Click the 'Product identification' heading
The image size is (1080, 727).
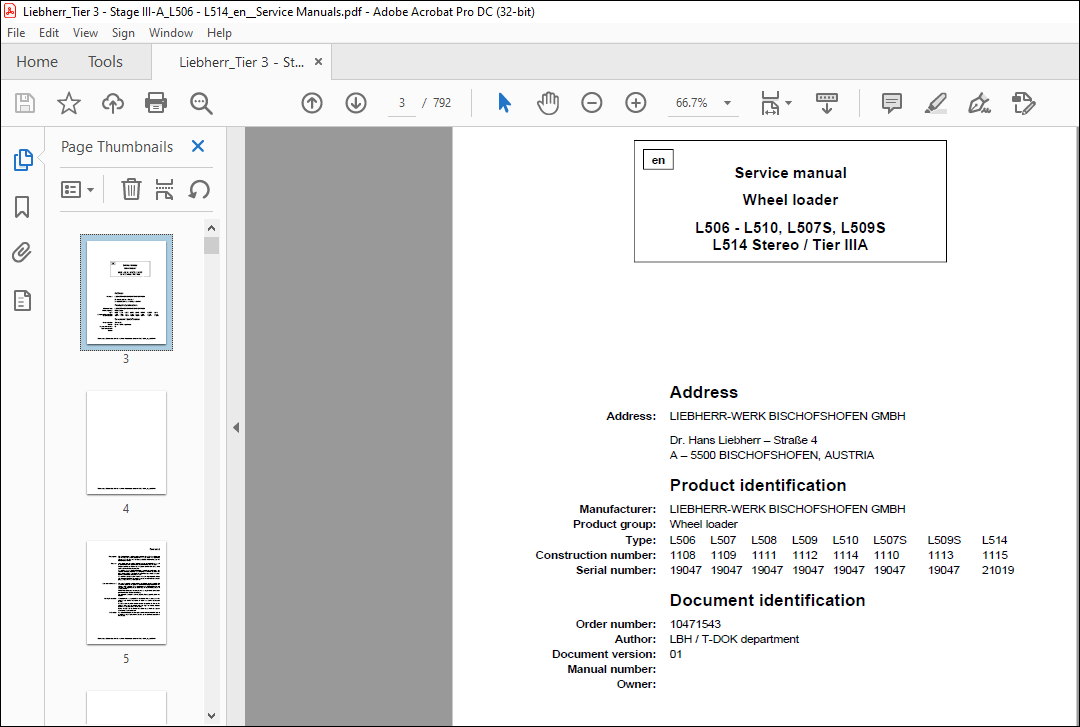coord(758,485)
